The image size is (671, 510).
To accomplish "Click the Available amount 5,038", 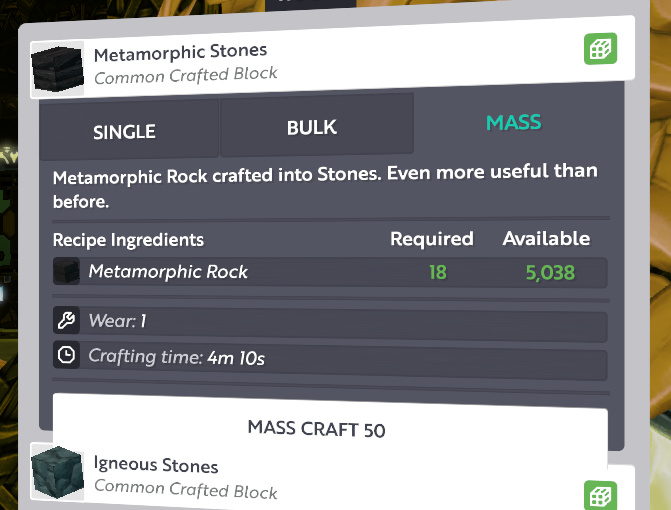I will coord(550,273).
